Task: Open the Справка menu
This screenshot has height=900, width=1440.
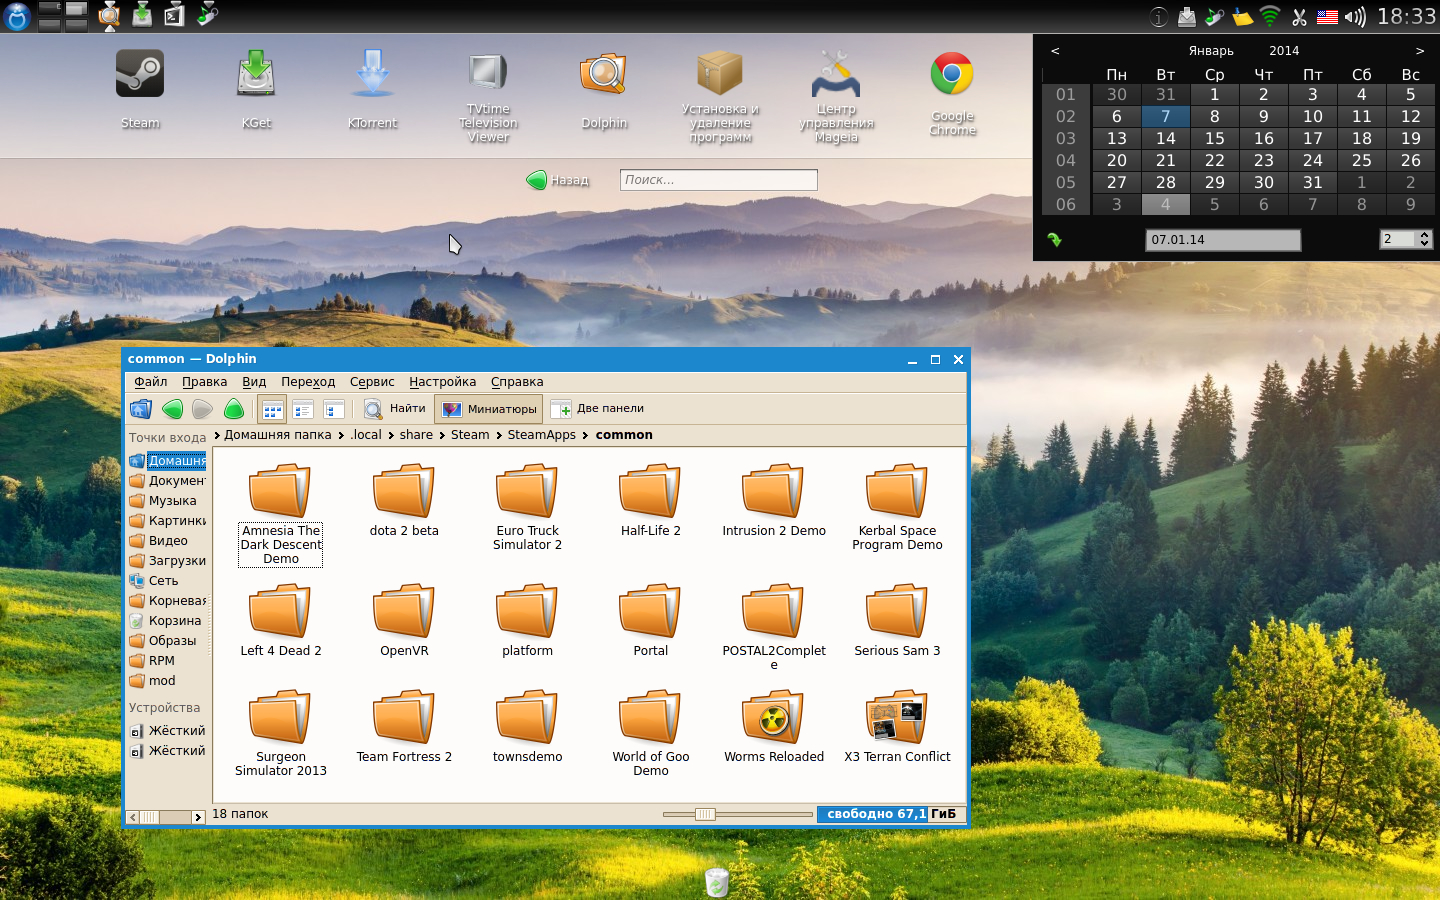Action: click(x=517, y=382)
